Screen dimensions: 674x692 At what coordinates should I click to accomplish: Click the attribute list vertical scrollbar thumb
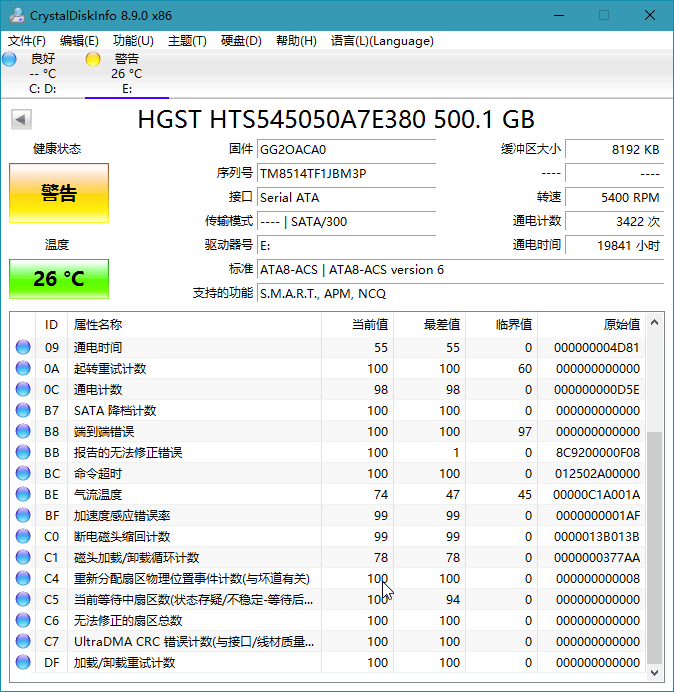coord(655,548)
